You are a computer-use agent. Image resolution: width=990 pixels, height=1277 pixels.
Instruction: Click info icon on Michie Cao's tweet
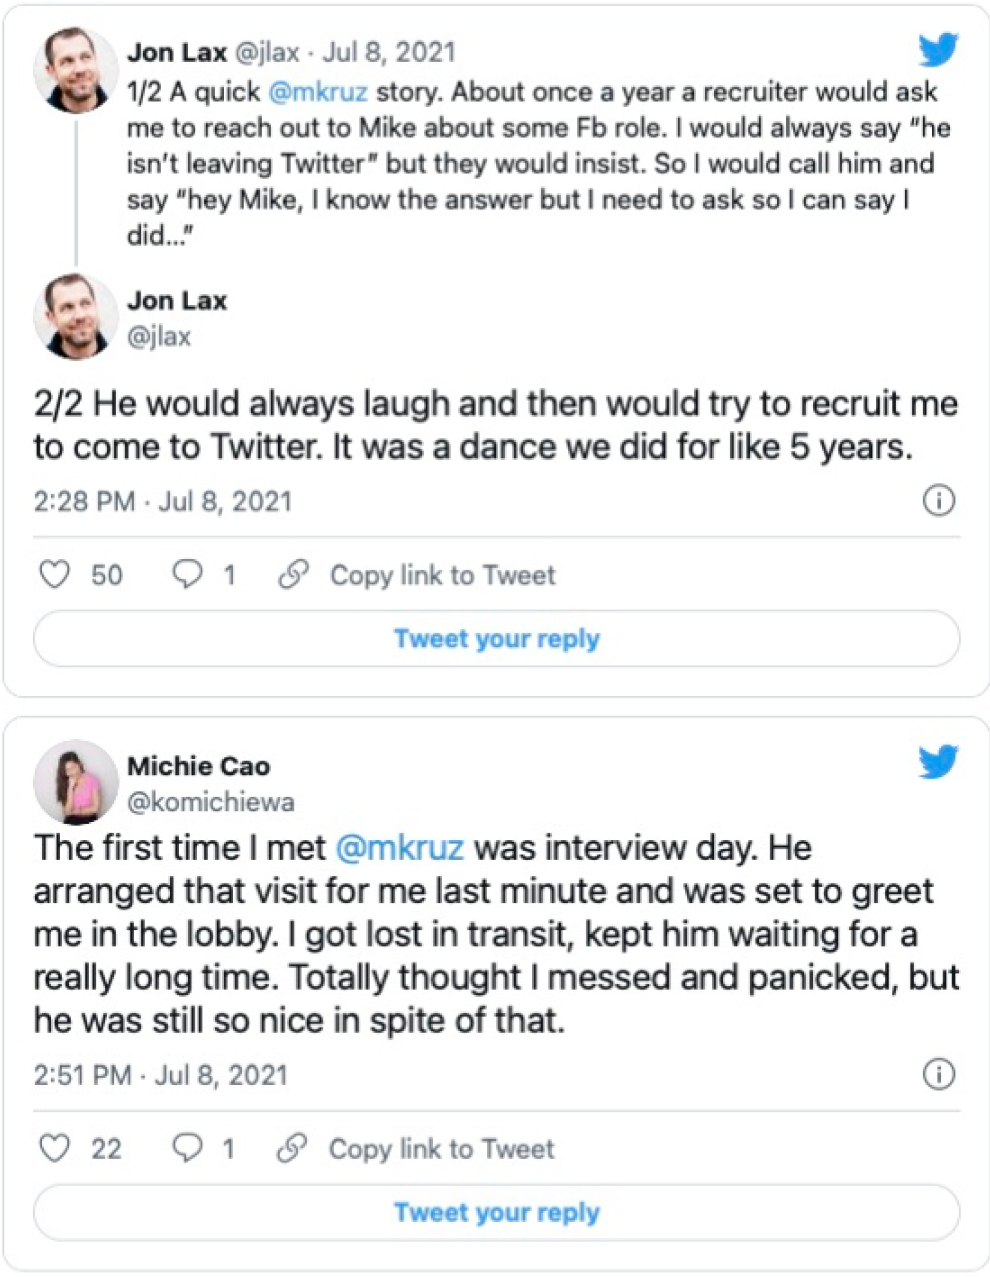(938, 1074)
